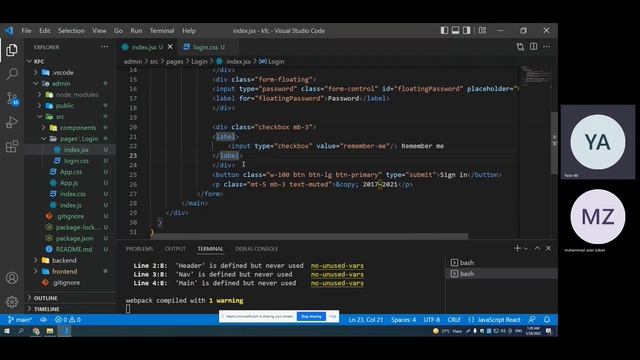Toggle the primary side bar layout icon
This screenshot has width=640, height=360.
pos(444,30)
